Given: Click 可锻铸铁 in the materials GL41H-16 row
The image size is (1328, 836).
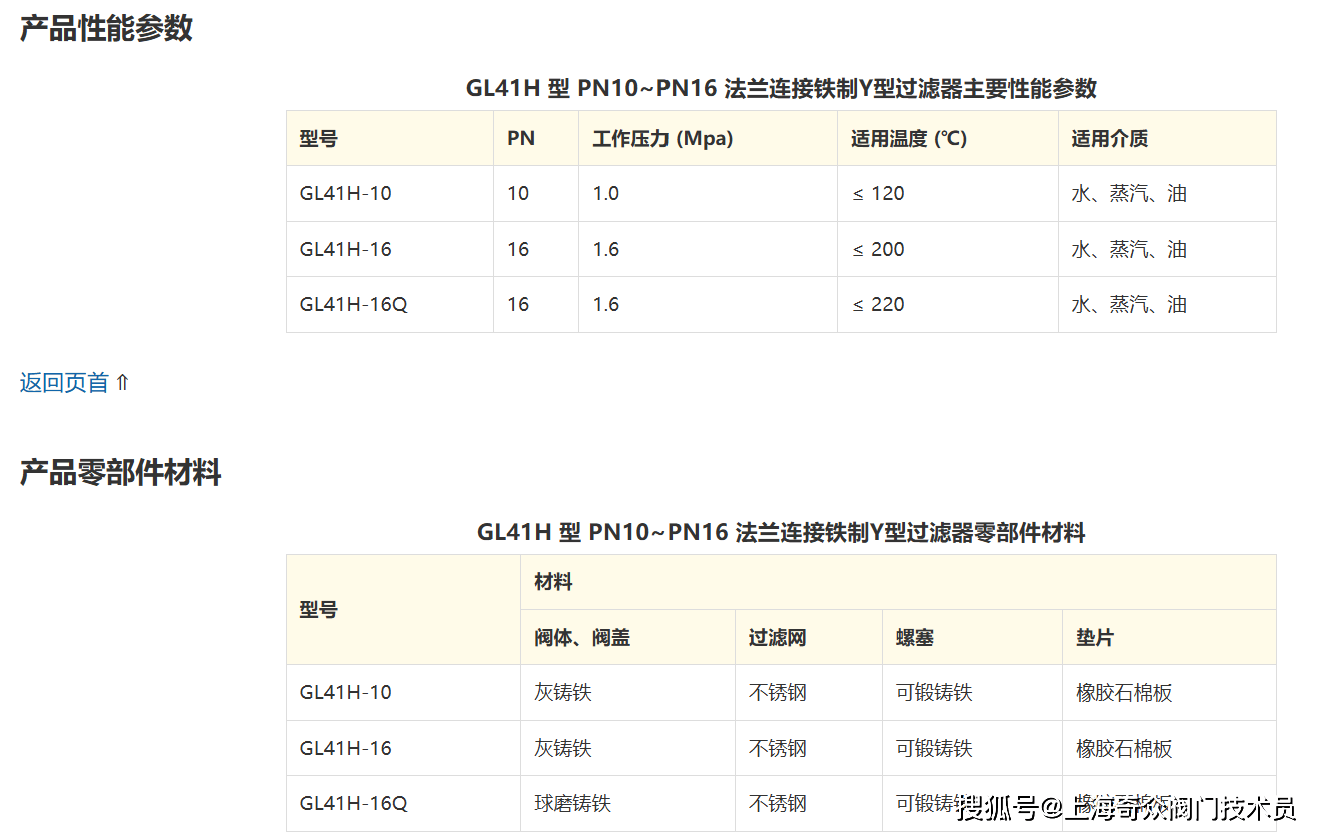Looking at the screenshot, I should click(934, 748).
